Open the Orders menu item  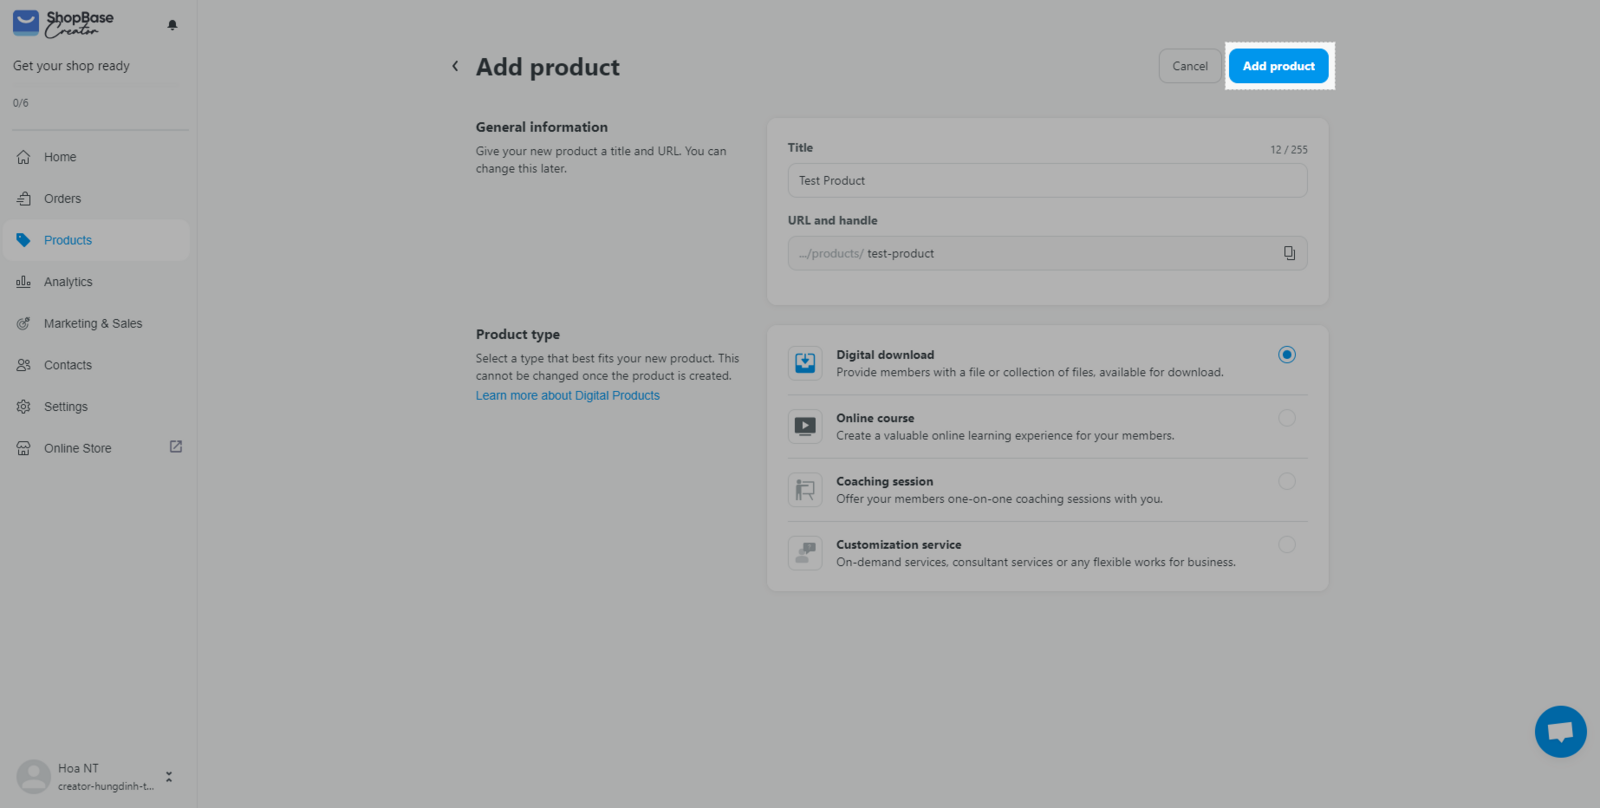tap(96, 199)
